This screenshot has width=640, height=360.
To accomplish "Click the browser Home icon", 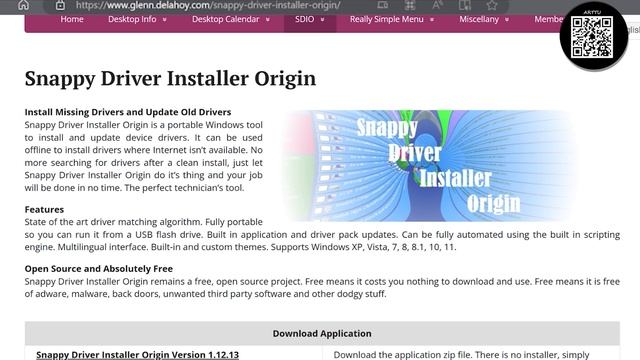I will (x=23, y=5).
